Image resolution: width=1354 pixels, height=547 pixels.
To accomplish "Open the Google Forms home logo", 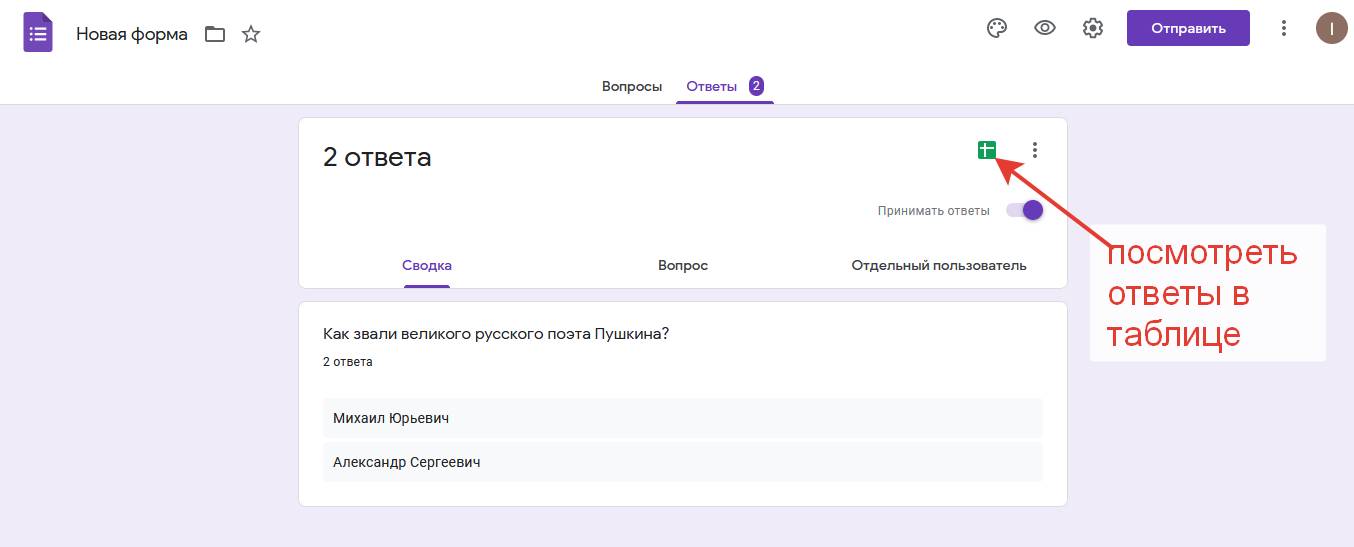I will (x=38, y=33).
